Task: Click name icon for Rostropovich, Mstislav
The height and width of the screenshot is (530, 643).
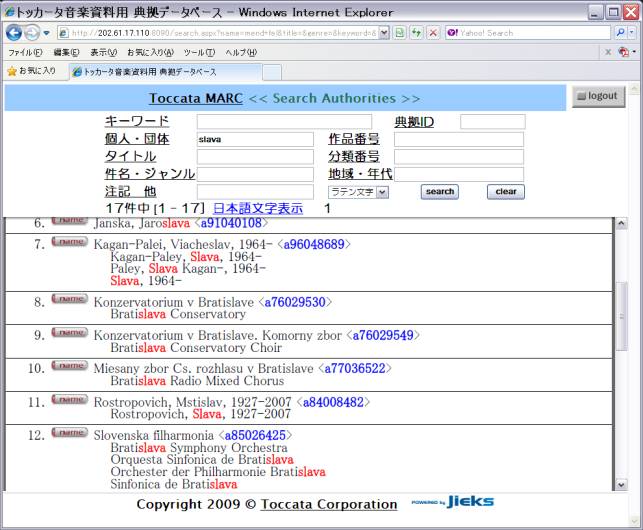Action: pos(70,399)
